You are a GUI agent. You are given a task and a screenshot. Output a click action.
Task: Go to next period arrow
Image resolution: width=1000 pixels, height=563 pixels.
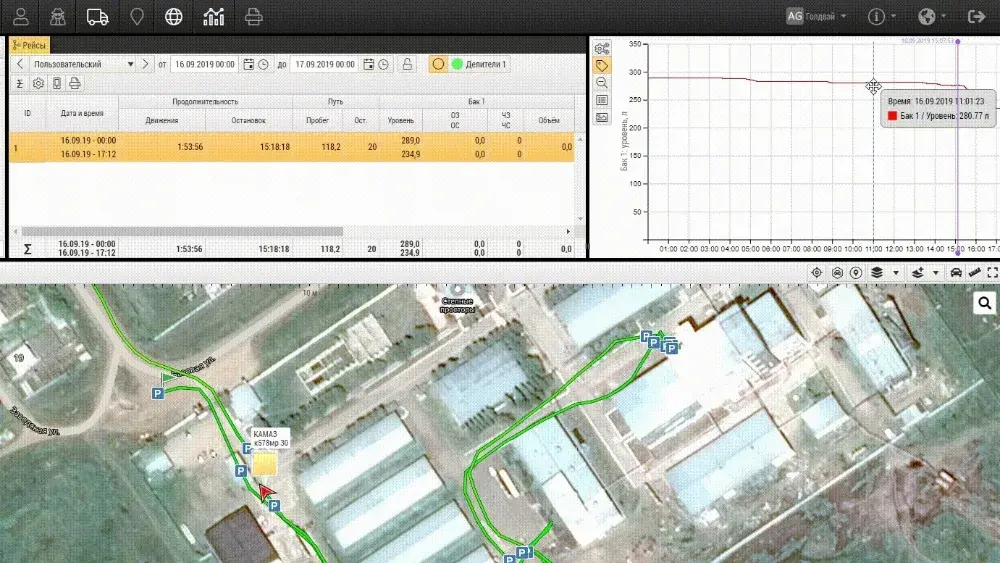tap(145, 64)
